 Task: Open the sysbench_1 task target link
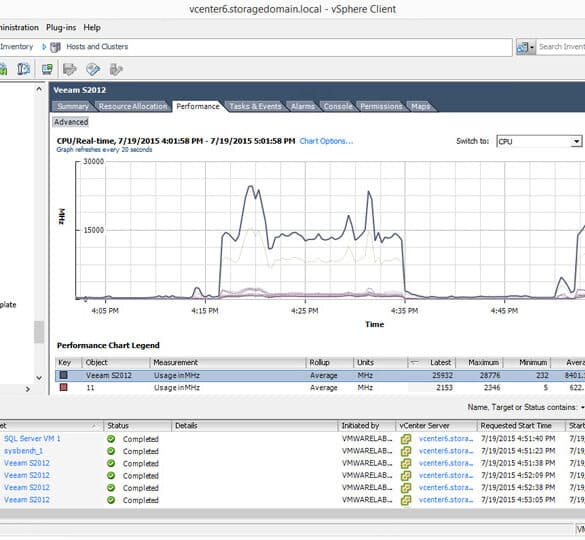(x=23, y=451)
